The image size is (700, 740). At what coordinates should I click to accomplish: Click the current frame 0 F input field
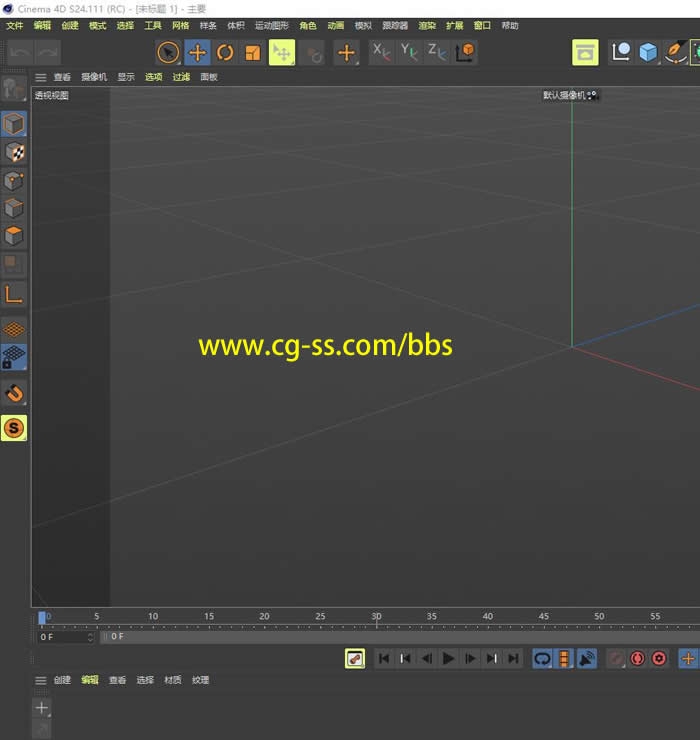[65, 636]
